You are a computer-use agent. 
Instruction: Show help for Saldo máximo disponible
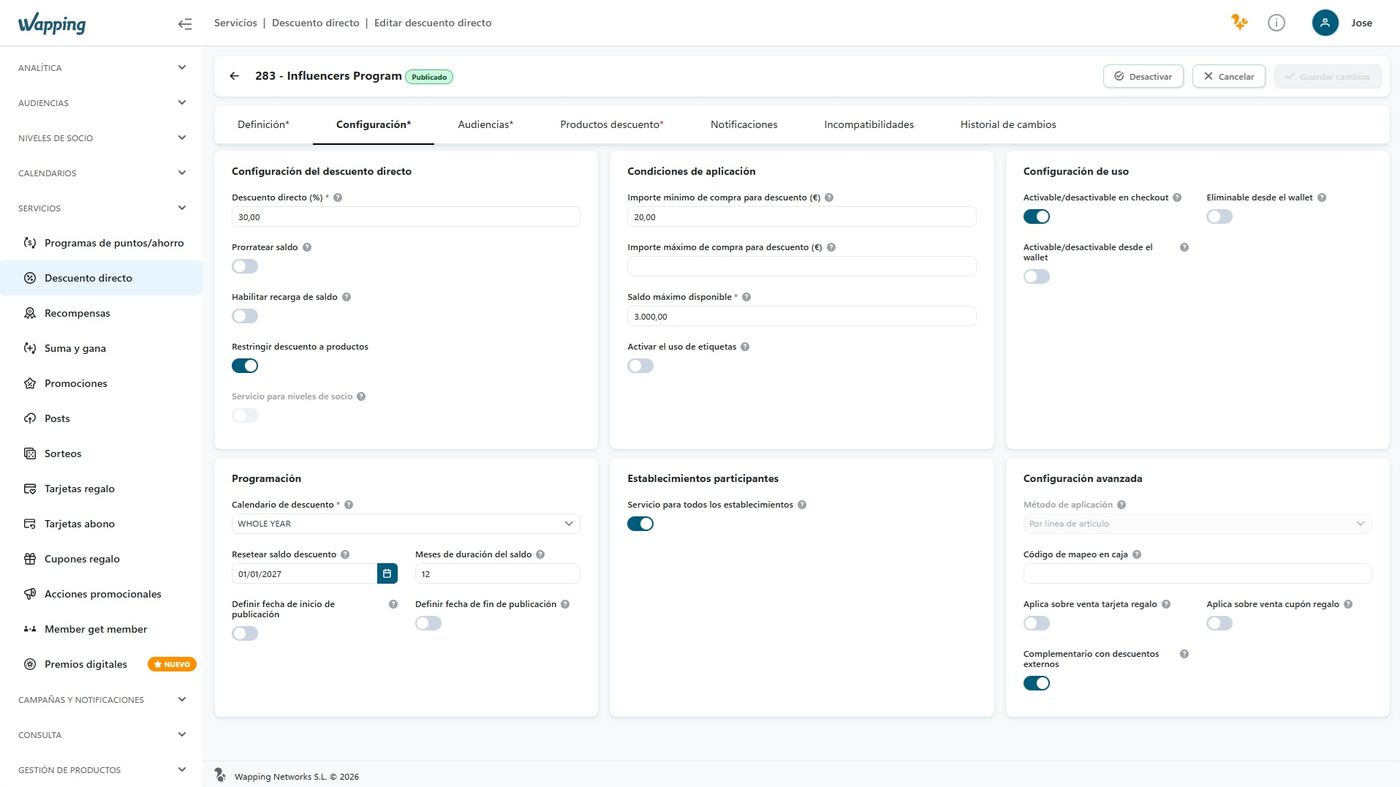[x=746, y=297]
